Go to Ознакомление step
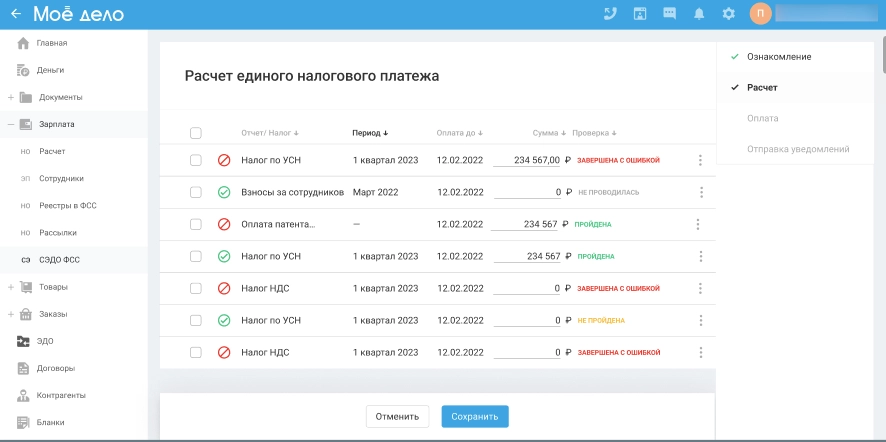This screenshot has height=442, width=886. (779, 57)
